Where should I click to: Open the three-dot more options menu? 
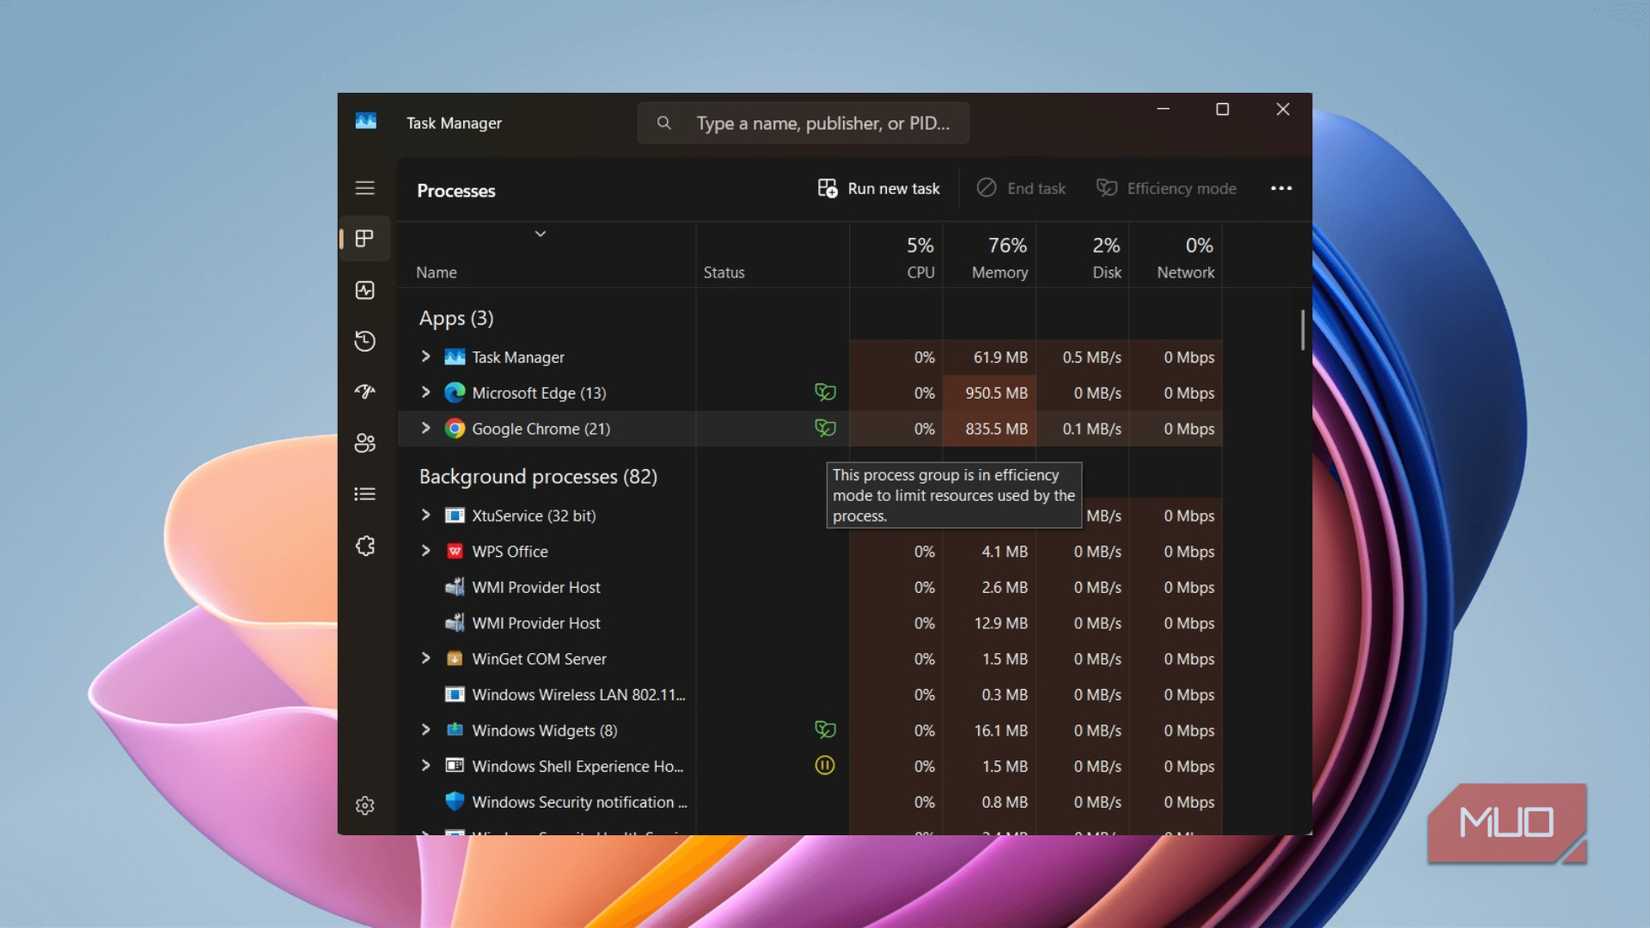coord(1281,188)
